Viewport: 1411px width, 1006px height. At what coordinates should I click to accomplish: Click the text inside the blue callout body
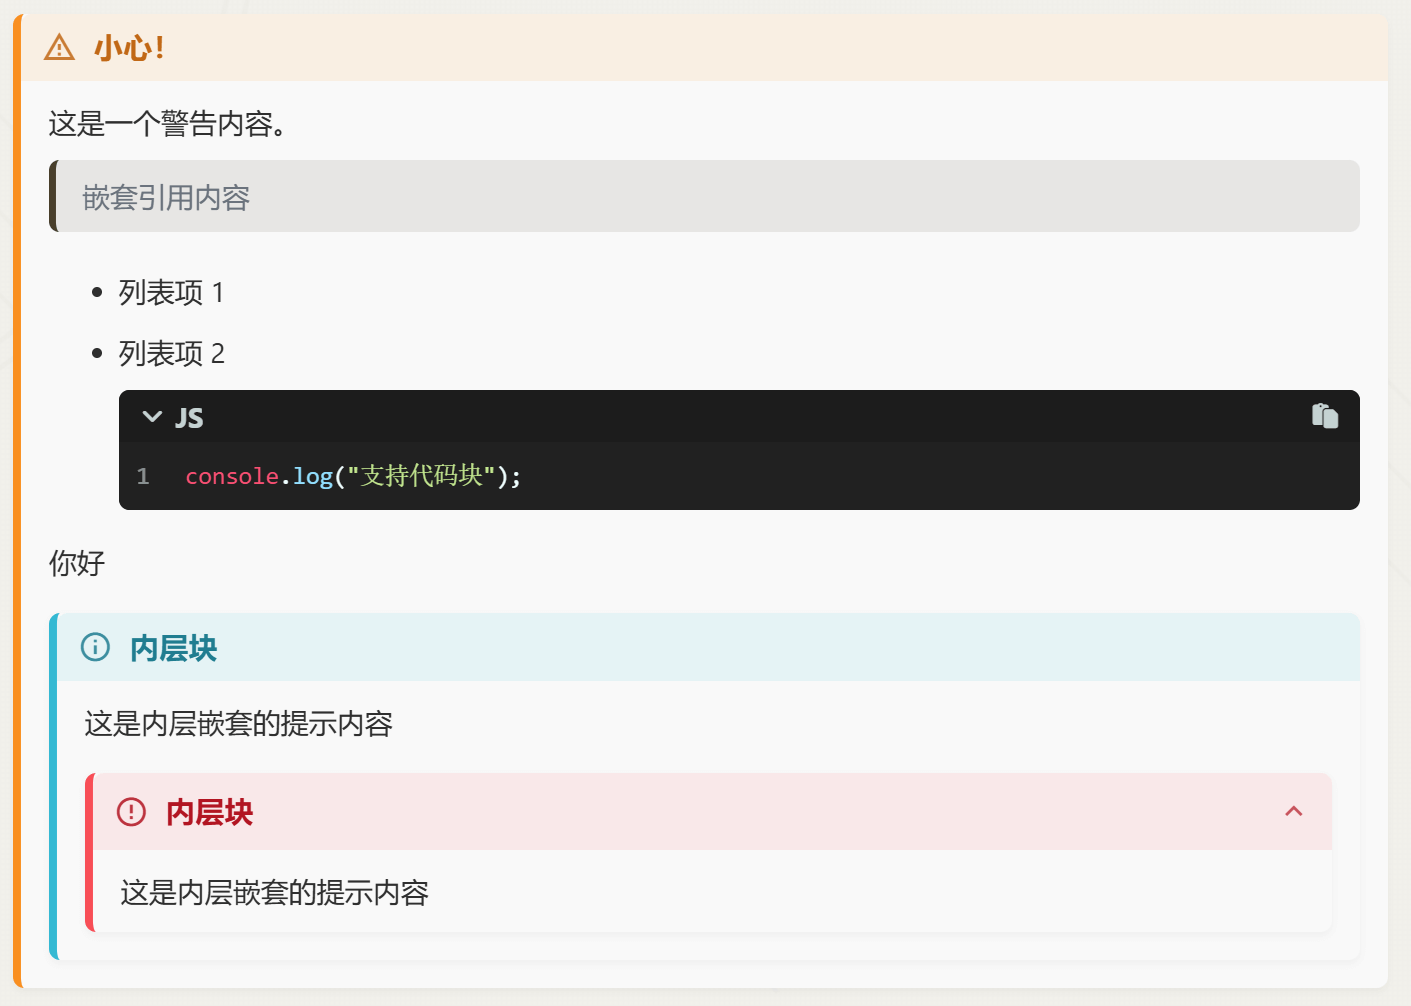click(238, 724)
